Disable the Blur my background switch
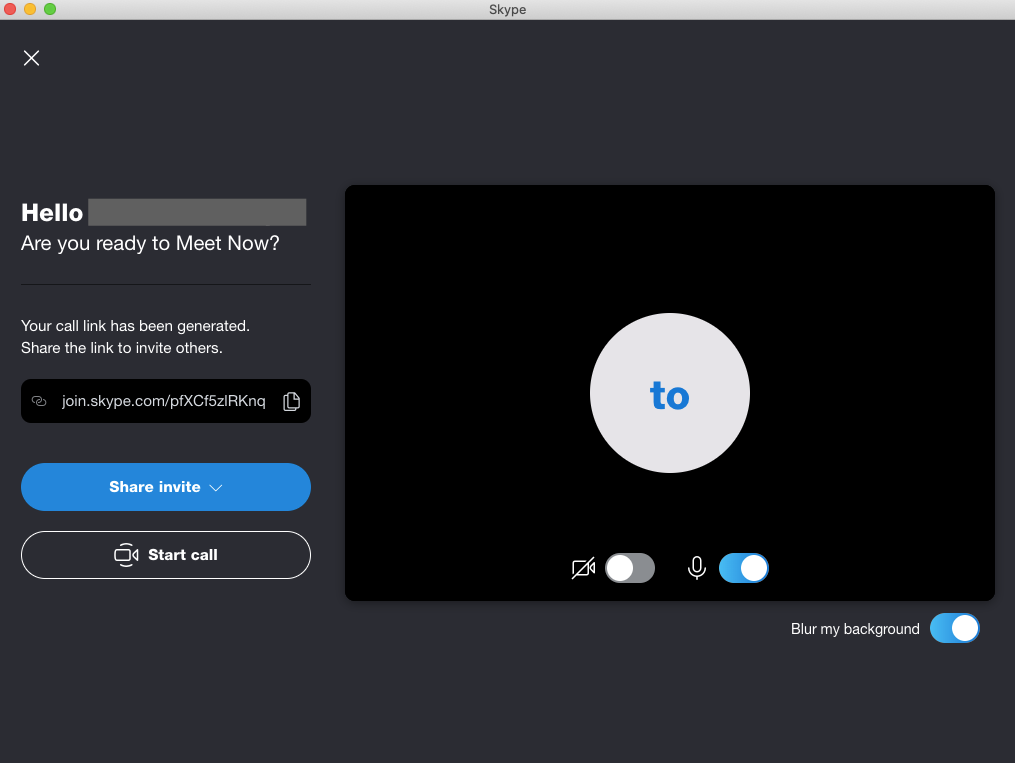1015x763 pixels. 955,628
